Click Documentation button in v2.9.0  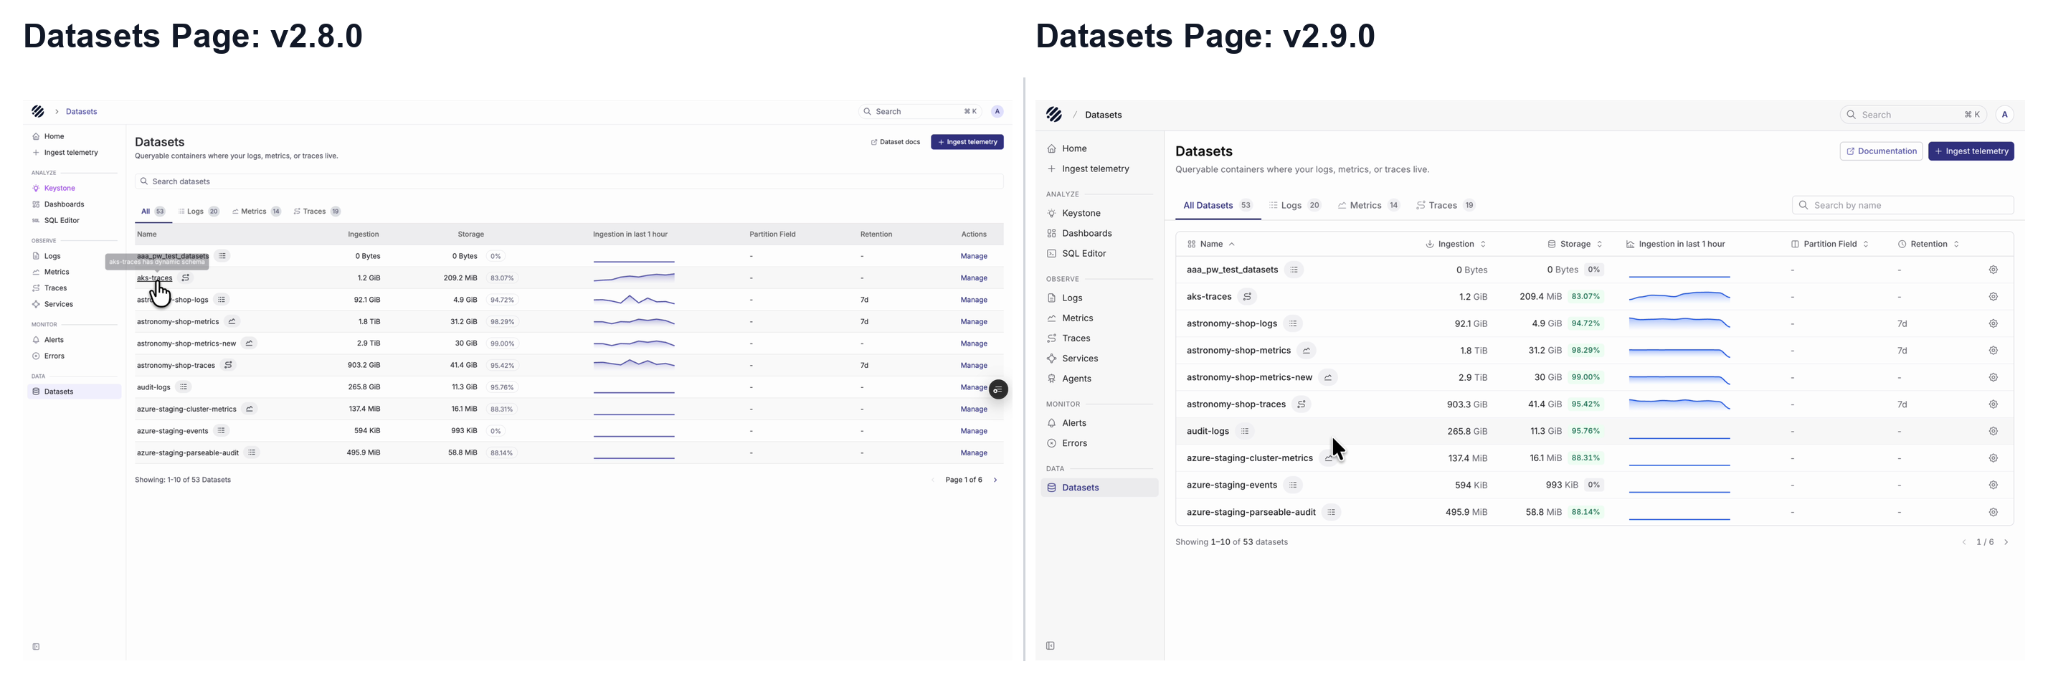click(1881, 151)
